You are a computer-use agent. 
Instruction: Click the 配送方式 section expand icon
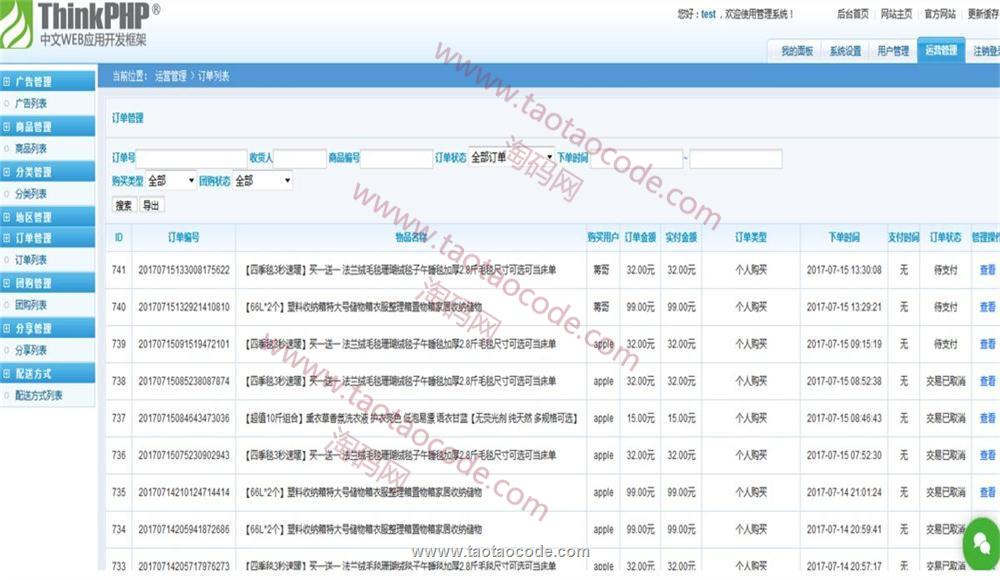(7, 373)
